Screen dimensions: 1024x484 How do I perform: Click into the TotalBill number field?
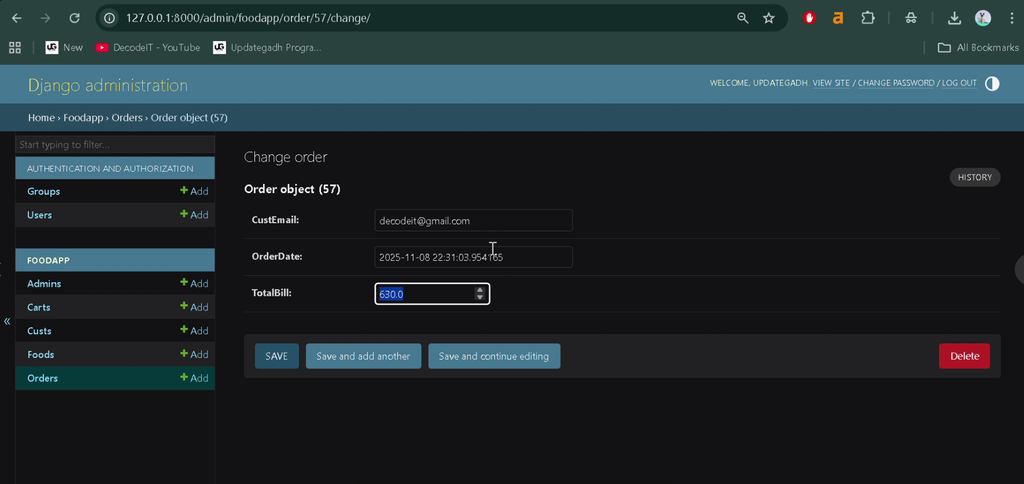point(432,294)
